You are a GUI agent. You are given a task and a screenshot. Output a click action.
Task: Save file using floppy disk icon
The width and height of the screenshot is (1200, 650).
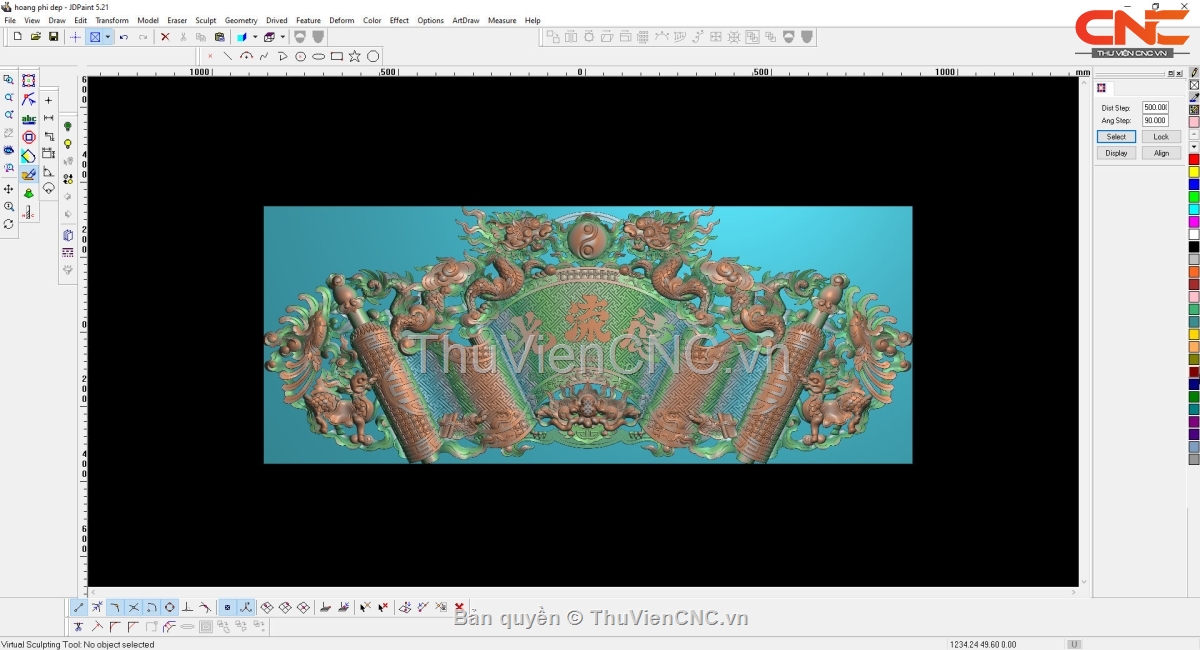pyautogui.click(x=53, y=37)
